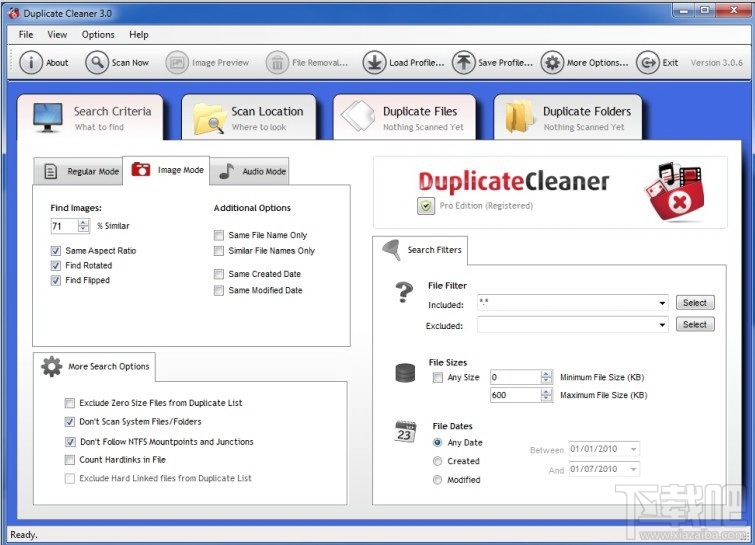Enable Same File Name Only

[219, 235]
